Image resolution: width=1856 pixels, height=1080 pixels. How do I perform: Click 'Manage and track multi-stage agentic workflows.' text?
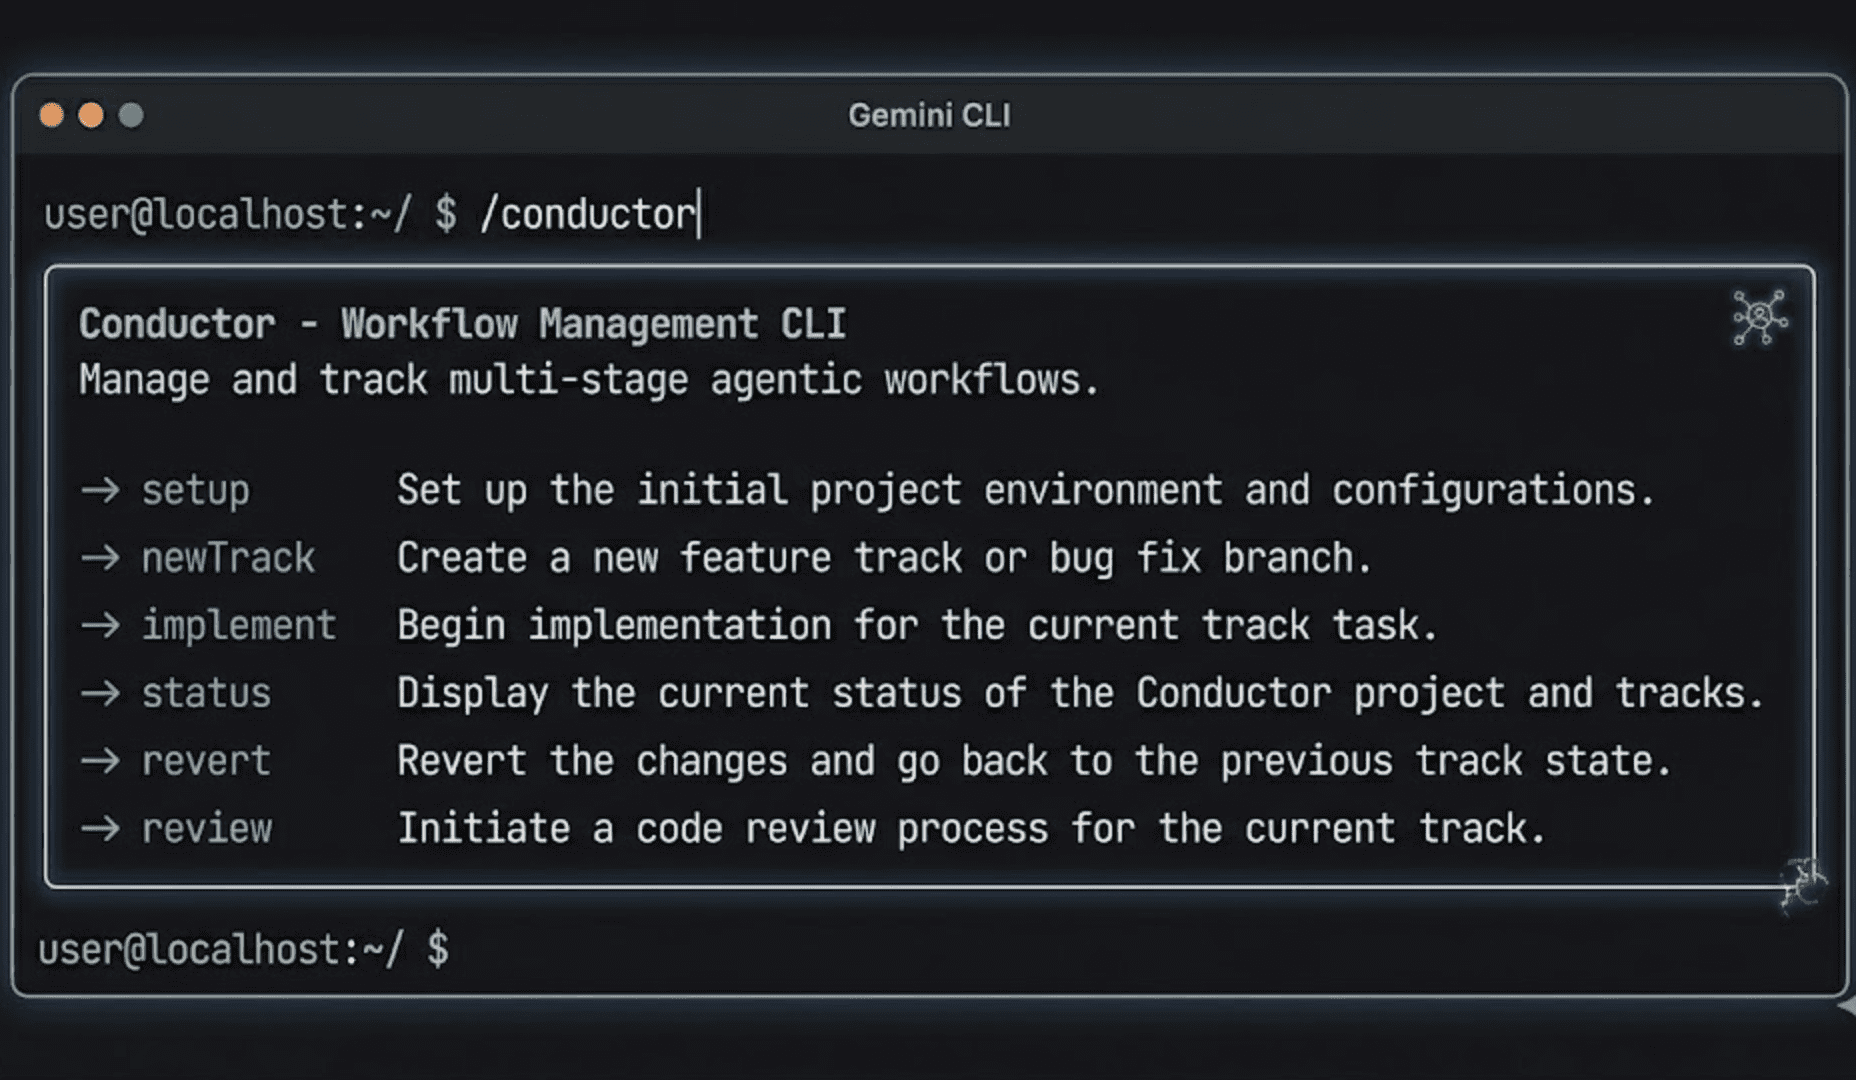point(589,381)
